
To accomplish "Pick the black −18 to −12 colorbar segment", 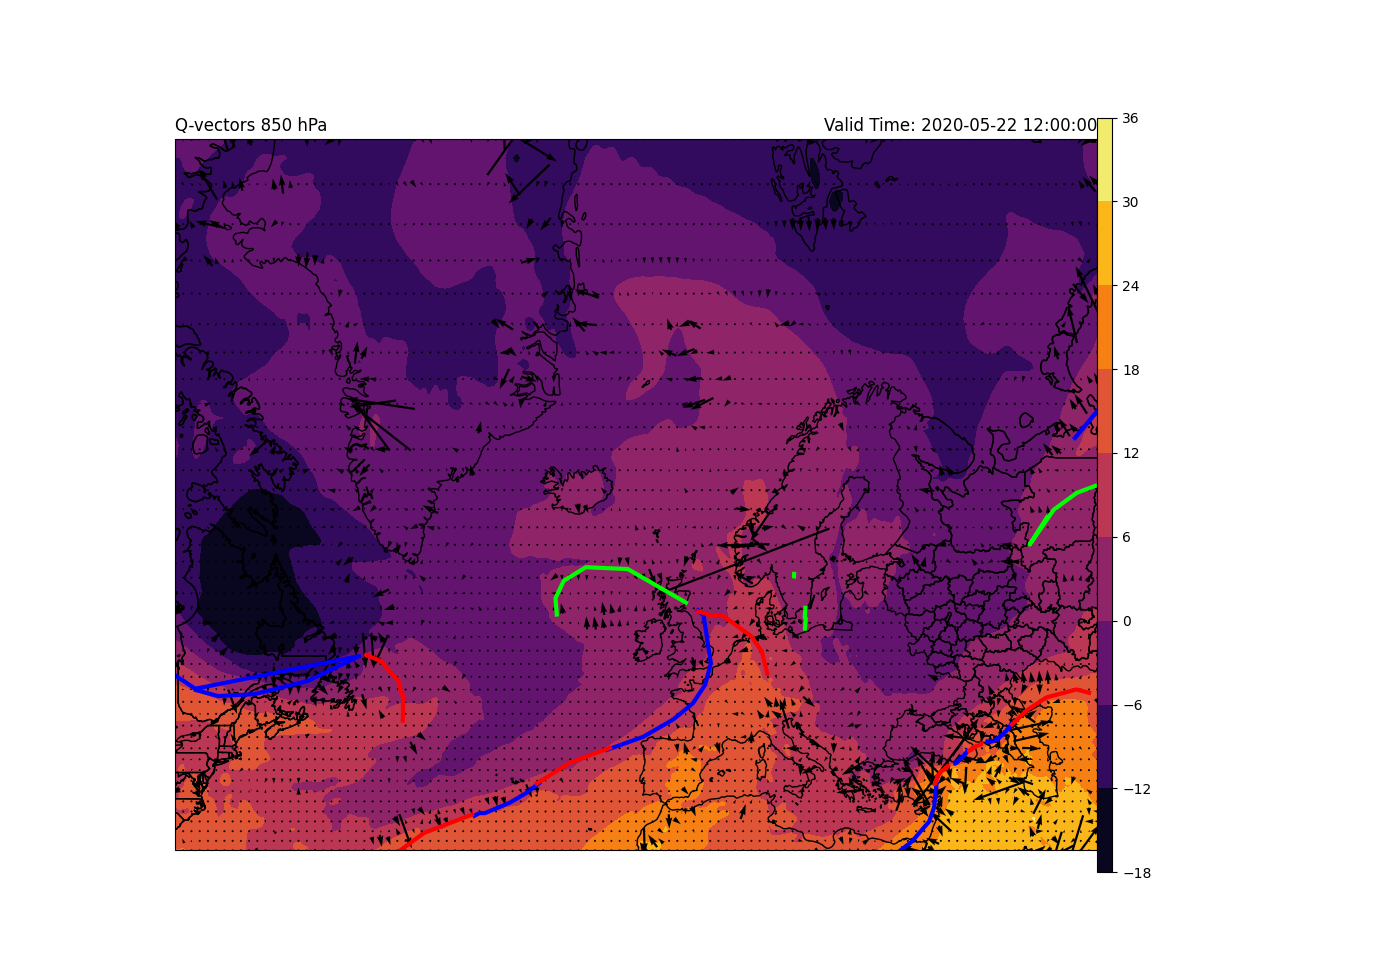I will pyautogui.click(x=1105, y=830).
